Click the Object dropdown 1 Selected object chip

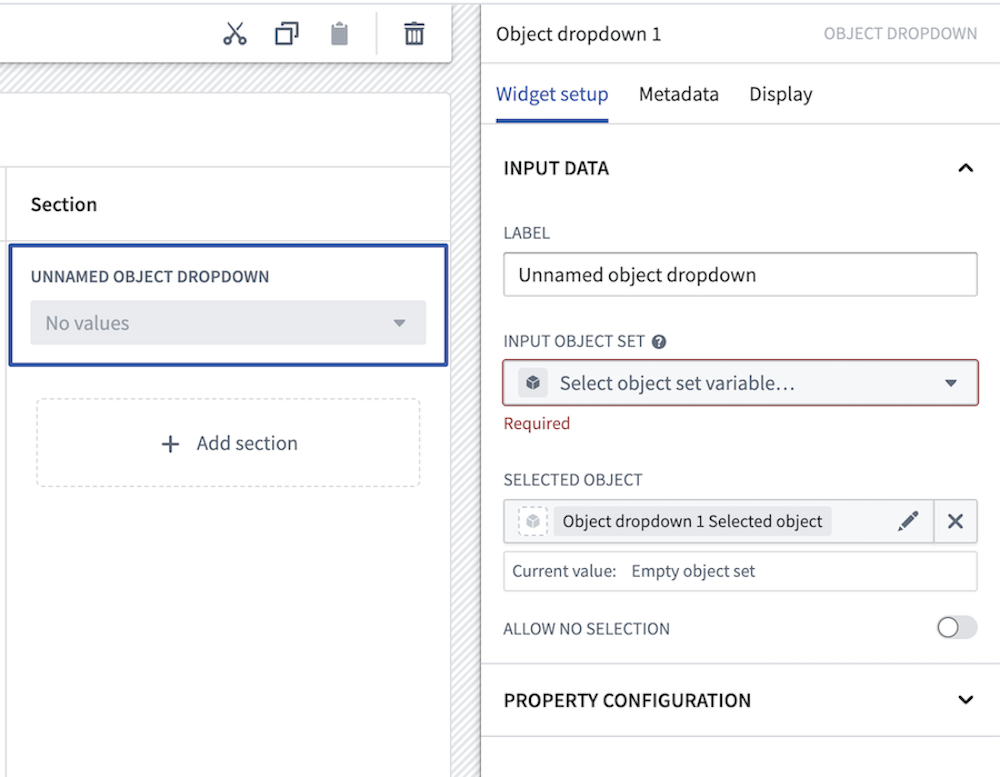pos(692,521)
